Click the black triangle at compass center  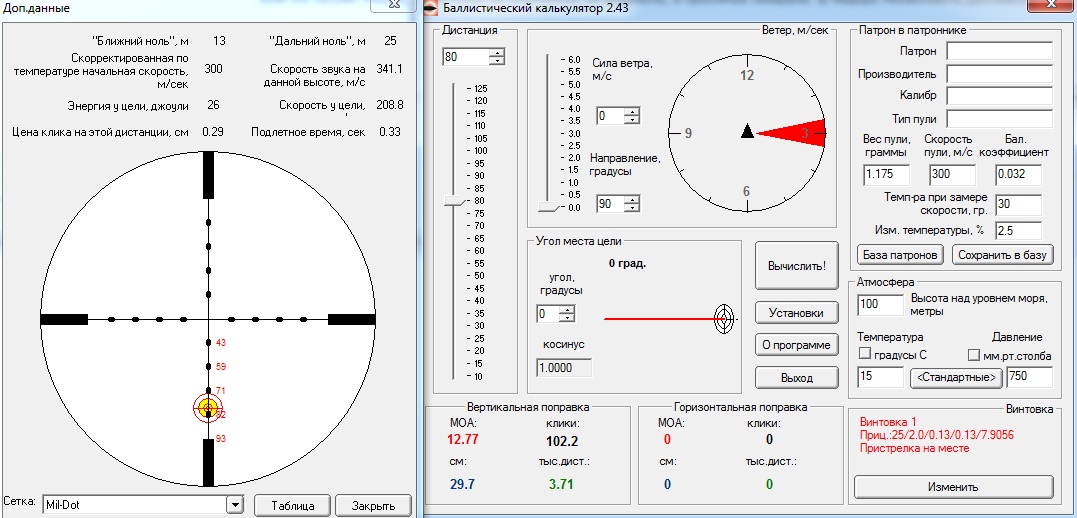[747, 132]
